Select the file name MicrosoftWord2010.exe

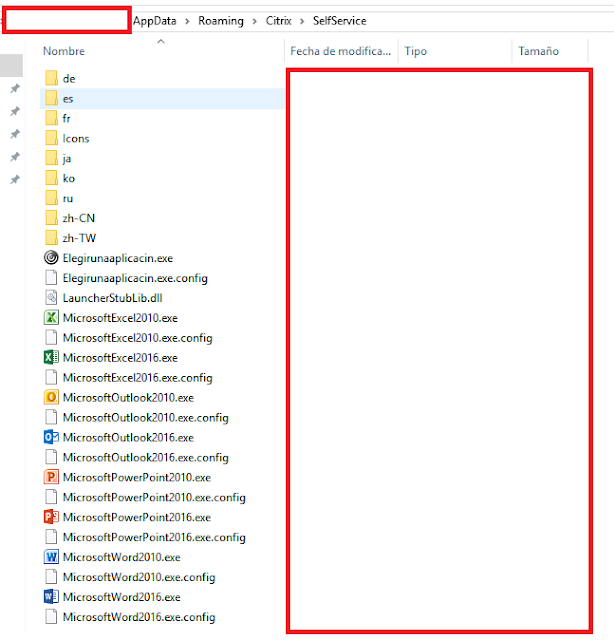pos(122,557)
